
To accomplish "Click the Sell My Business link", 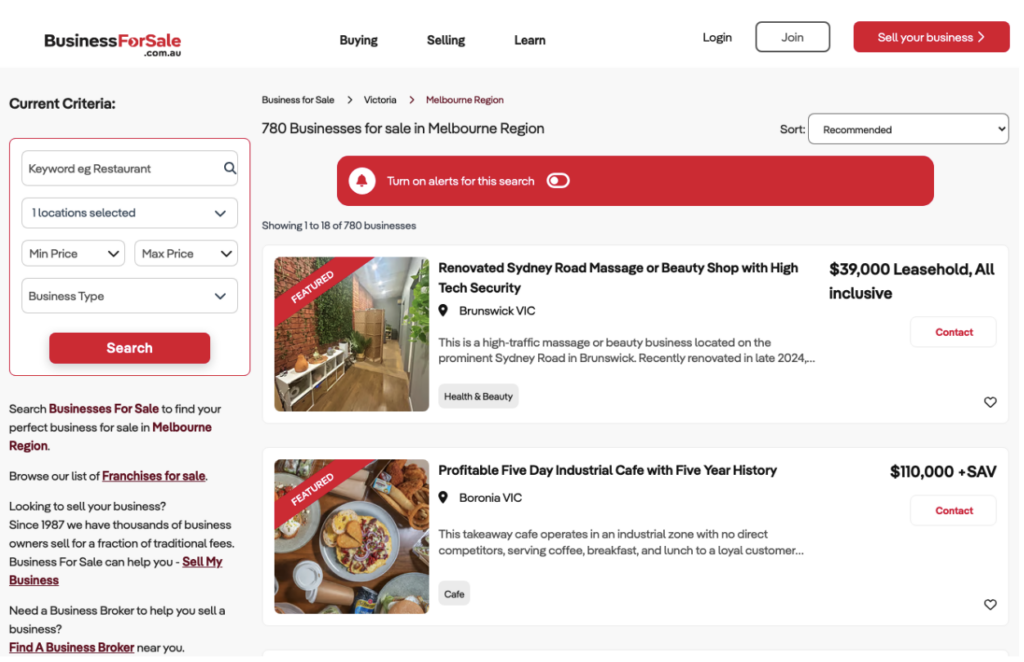I will [x=116, y=571].
